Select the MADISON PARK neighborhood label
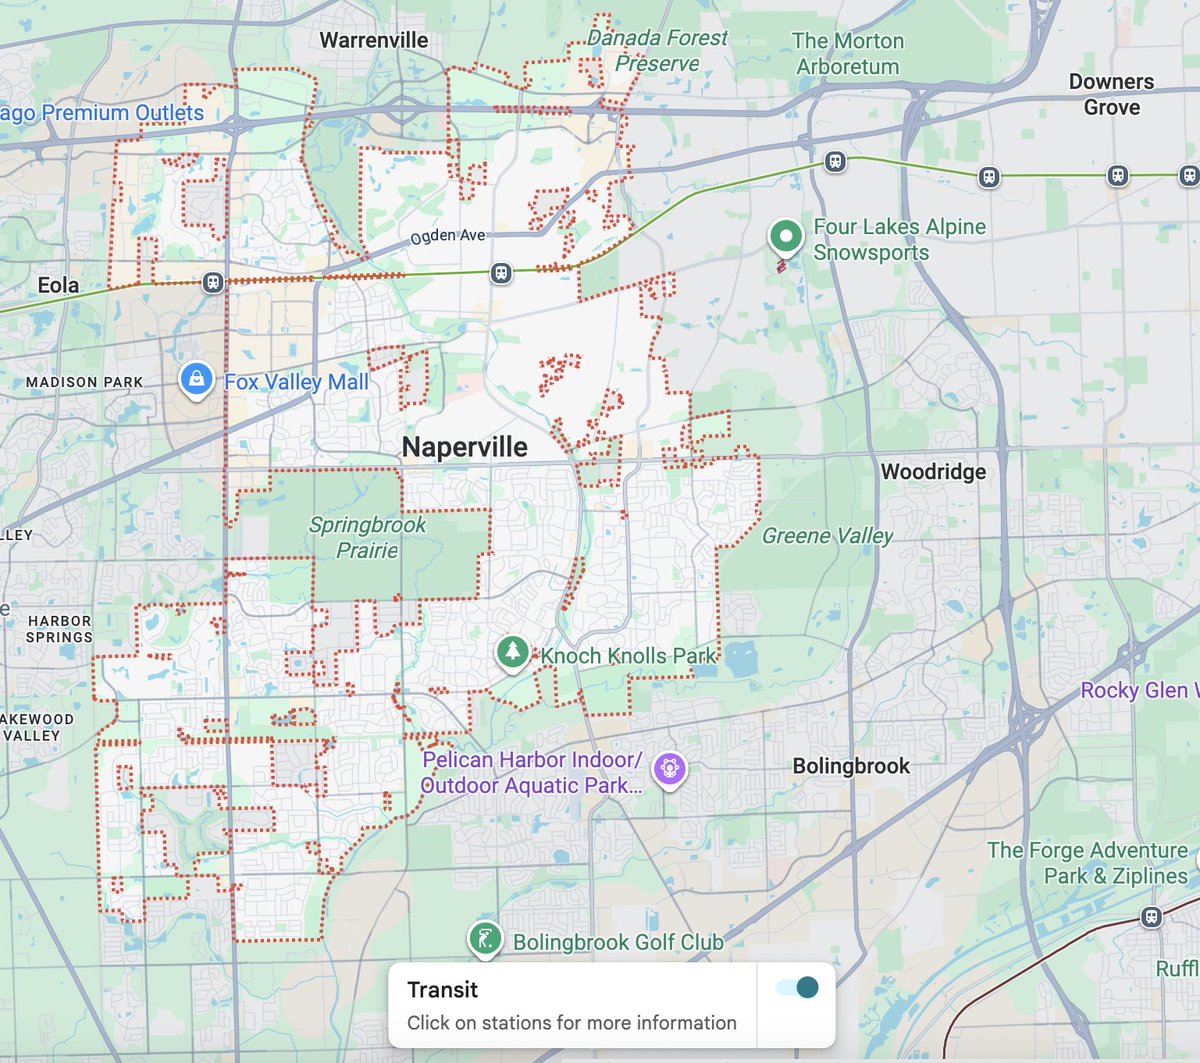1200x1063 pixels. click(84, 382)
